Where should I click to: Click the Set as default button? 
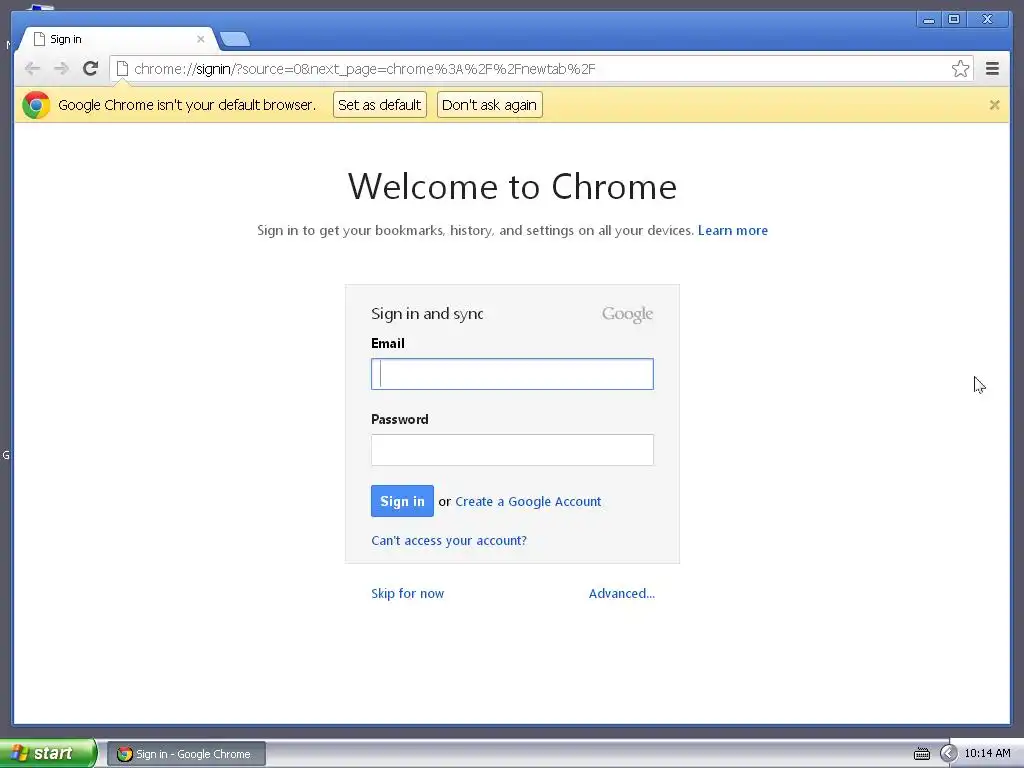[379, 104]
